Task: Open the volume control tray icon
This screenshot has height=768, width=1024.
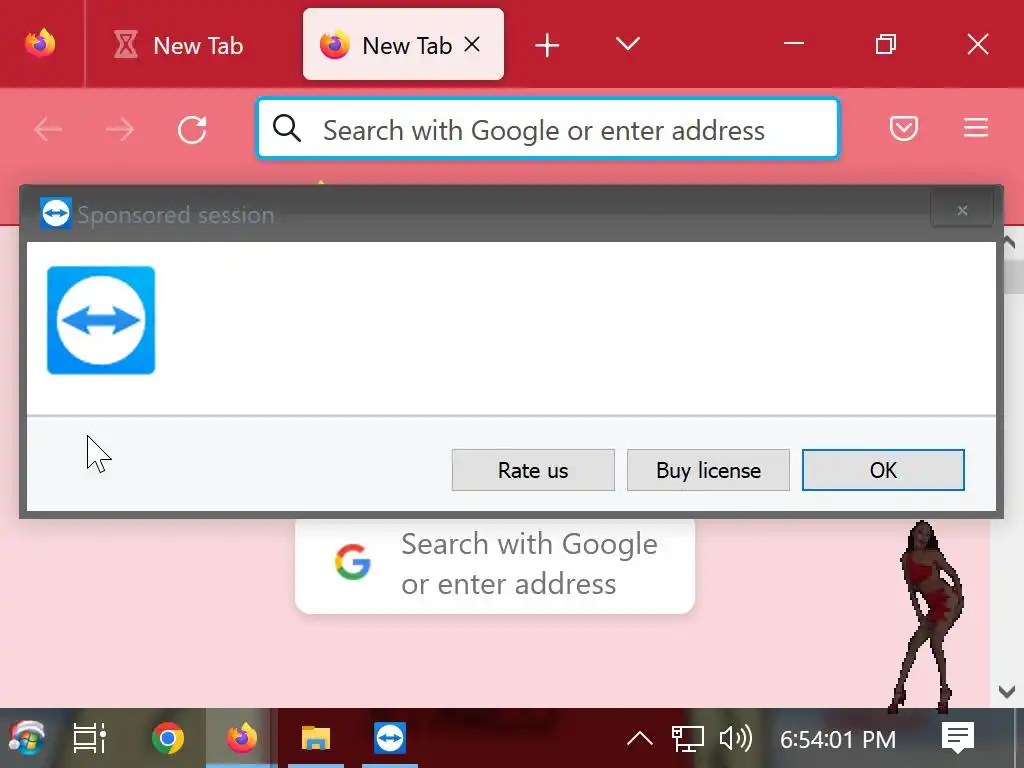Action: coord(735,739)
